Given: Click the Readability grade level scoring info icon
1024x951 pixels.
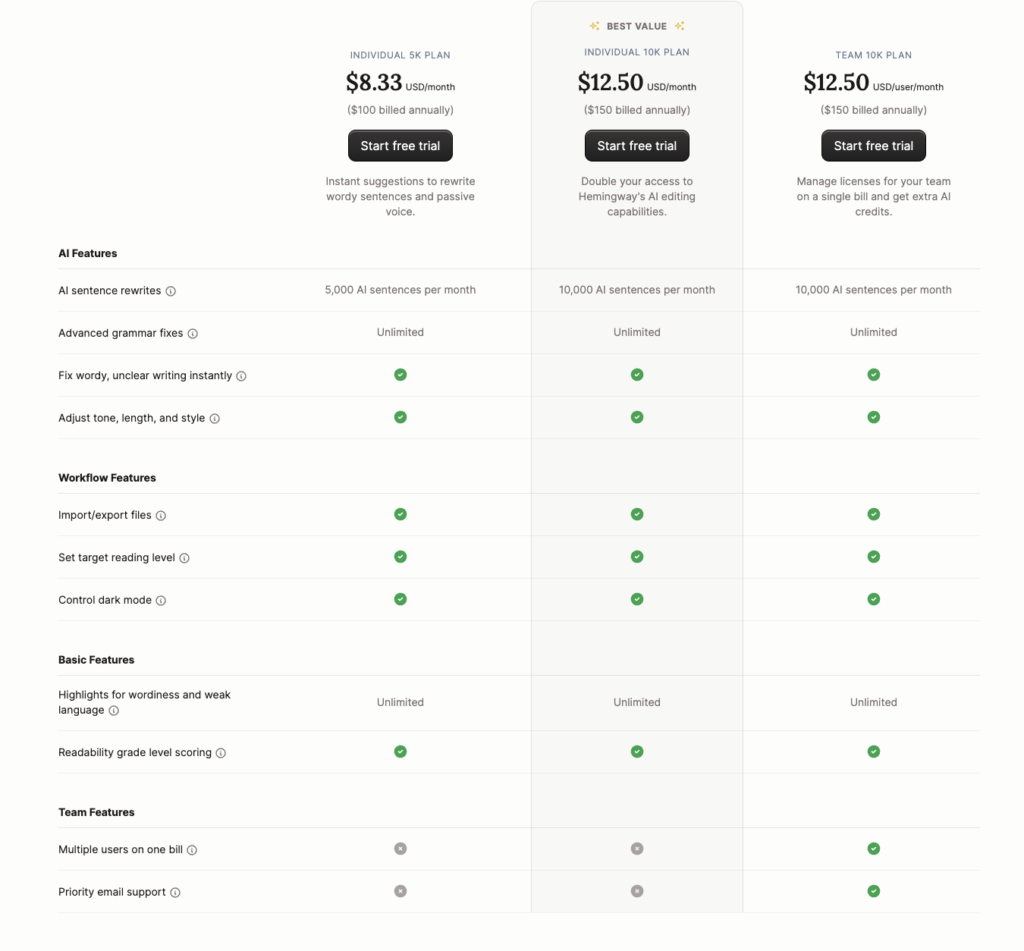Looking at the screenshot, I should [219, 751].
